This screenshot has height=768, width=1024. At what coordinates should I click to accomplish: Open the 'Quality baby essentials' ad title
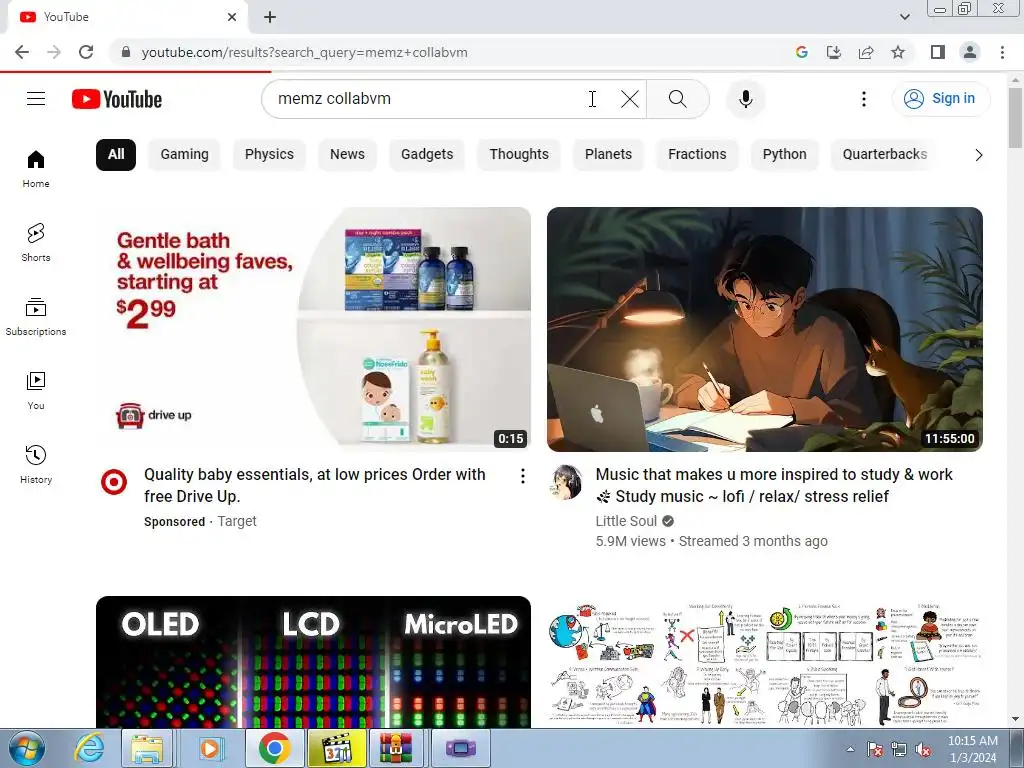click(x=315, y=485)
